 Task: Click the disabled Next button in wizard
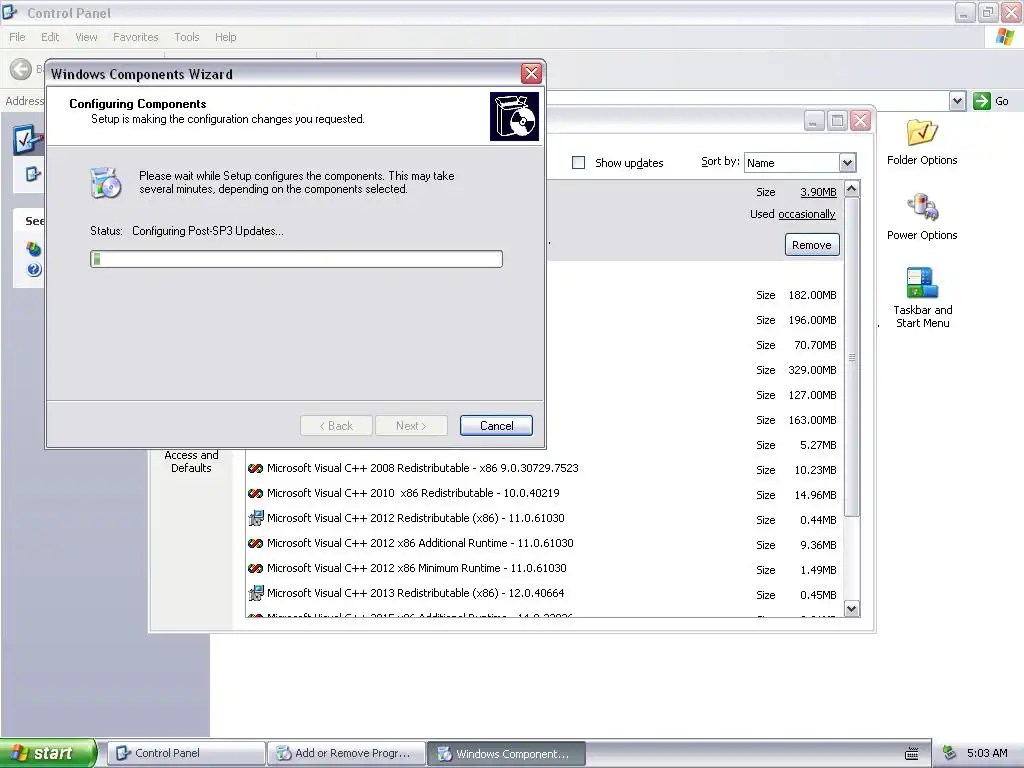tap(411, 426)
